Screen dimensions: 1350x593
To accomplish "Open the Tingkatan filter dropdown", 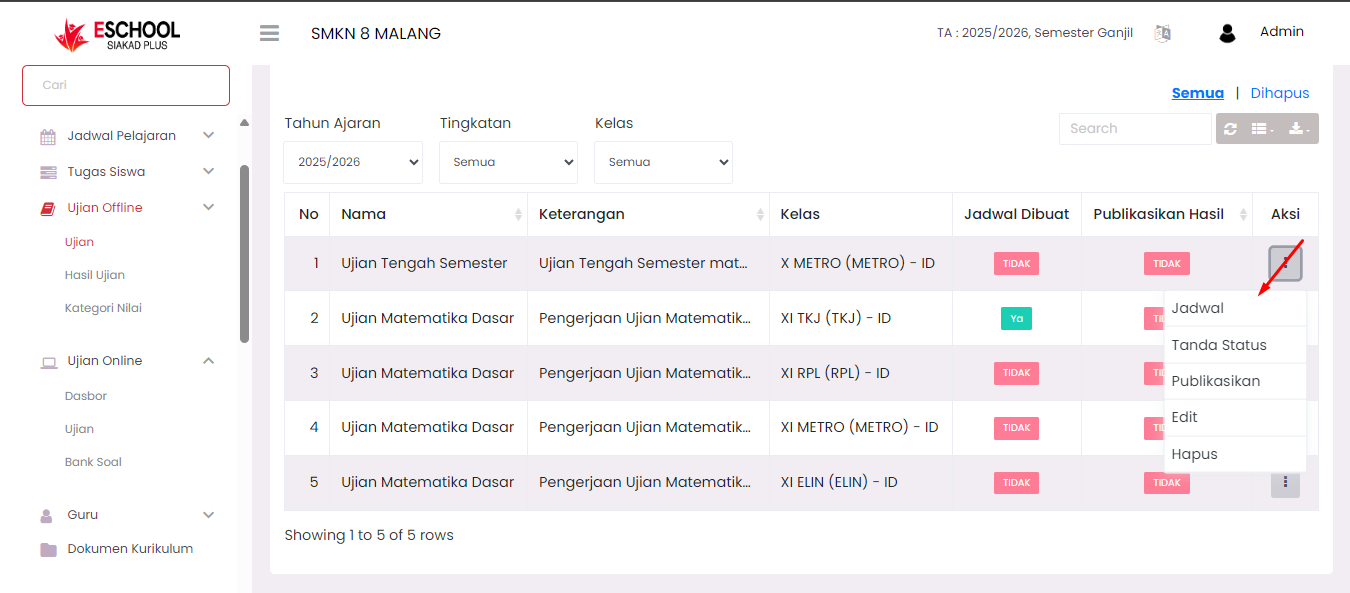I will pos(508,162).
